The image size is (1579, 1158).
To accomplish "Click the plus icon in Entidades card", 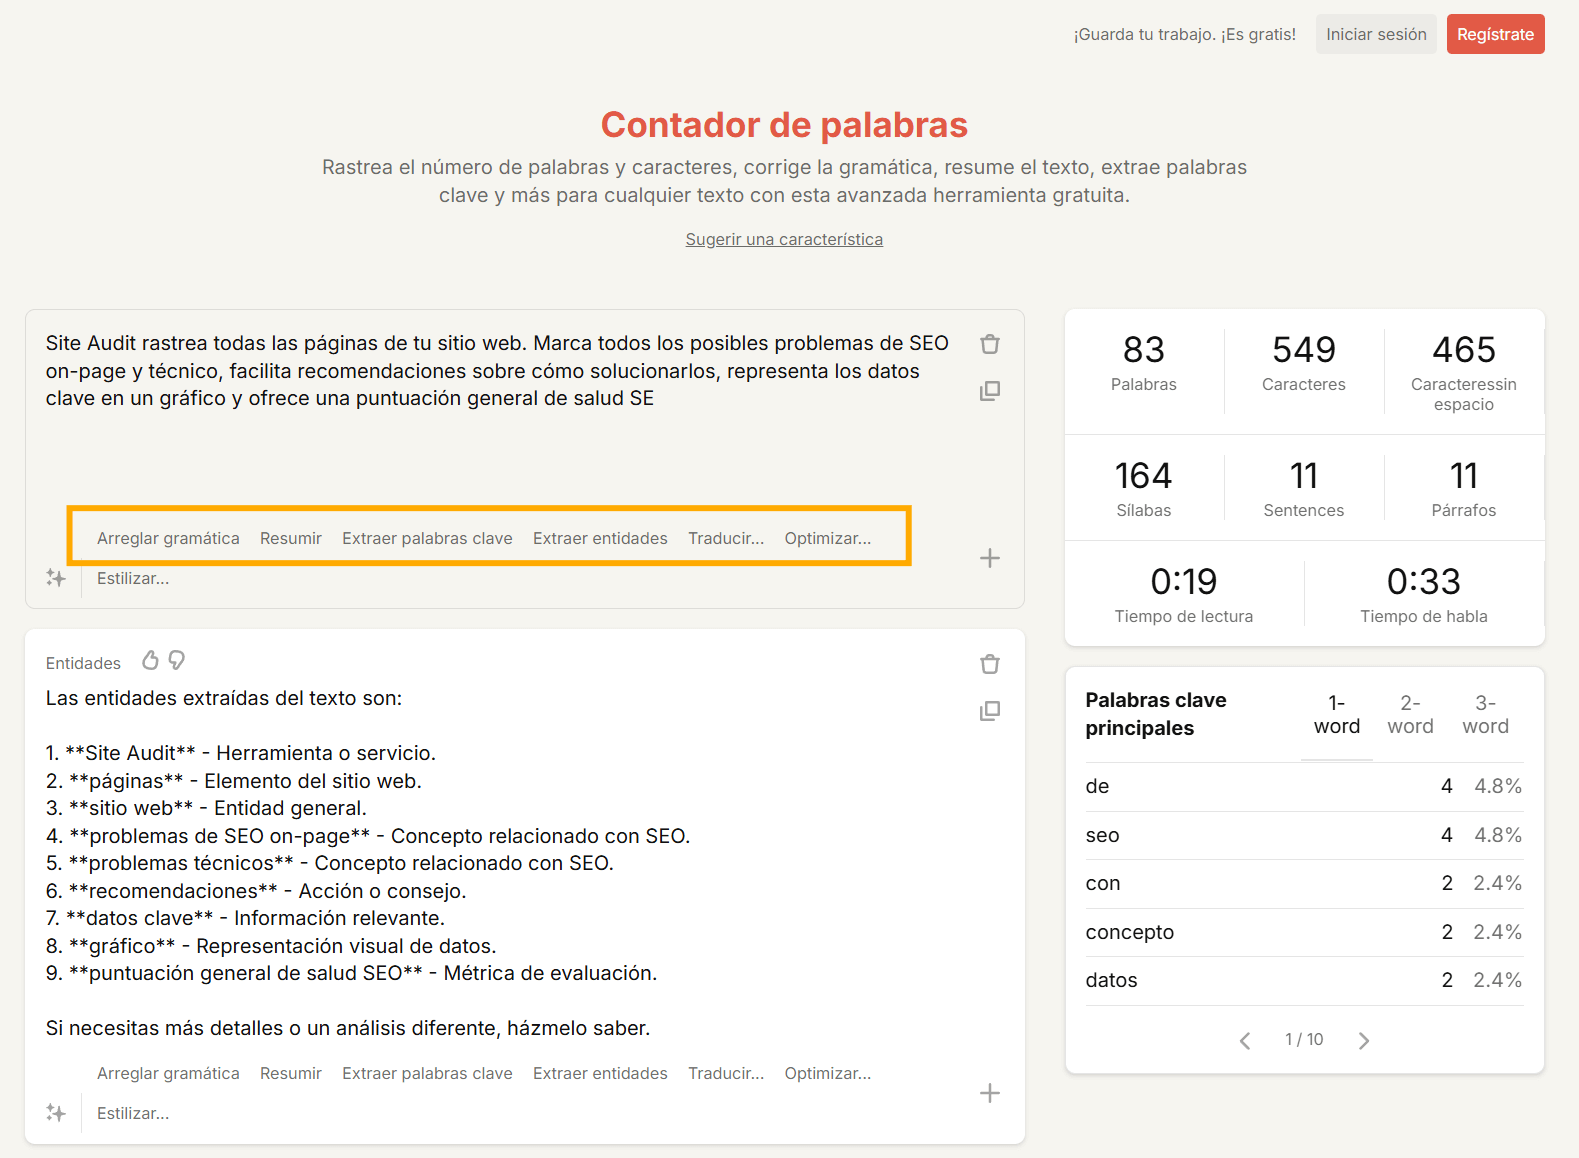I will 990,1093.
